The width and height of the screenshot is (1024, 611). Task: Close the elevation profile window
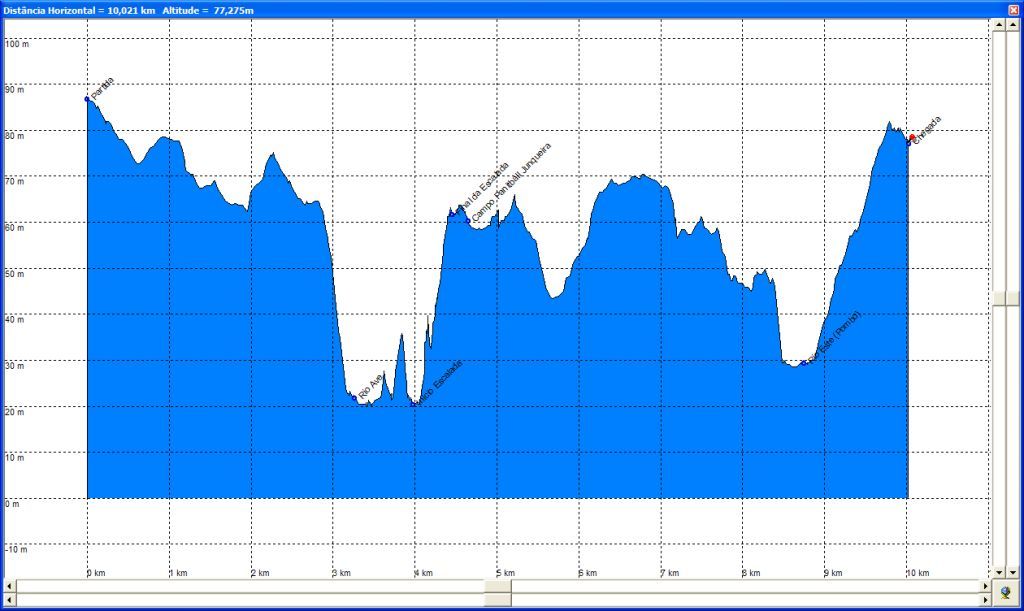pyautogui.click(x=1014, y=10)
